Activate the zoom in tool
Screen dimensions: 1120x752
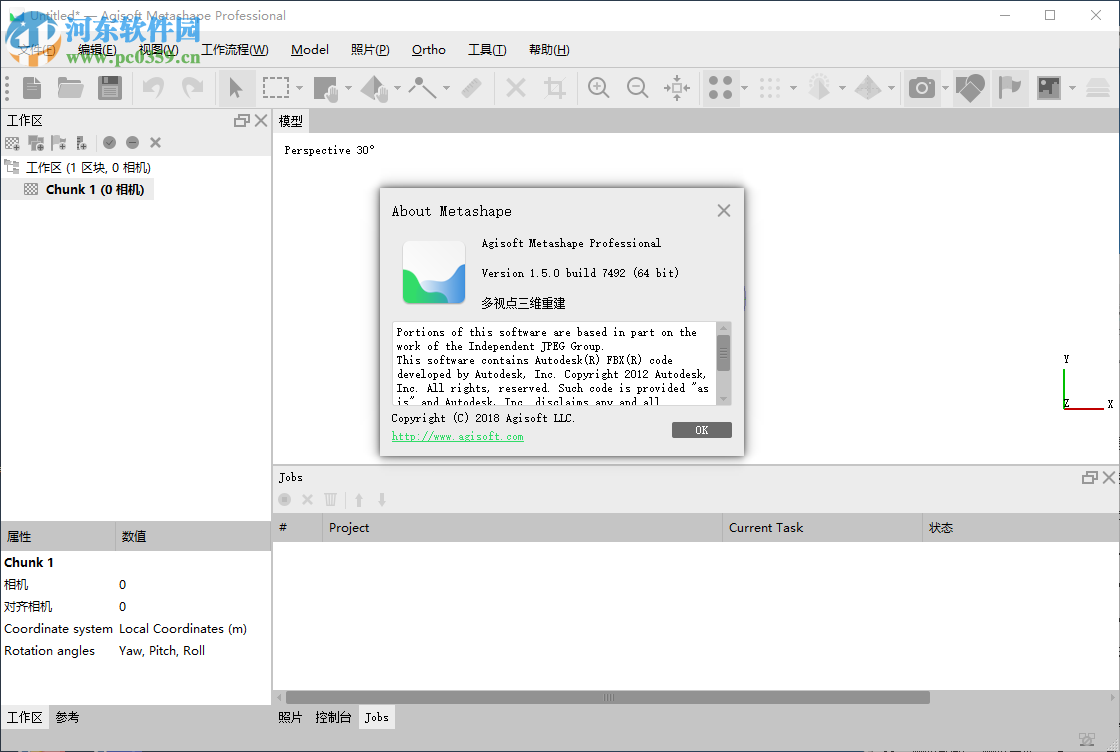[x=598, y=88]
